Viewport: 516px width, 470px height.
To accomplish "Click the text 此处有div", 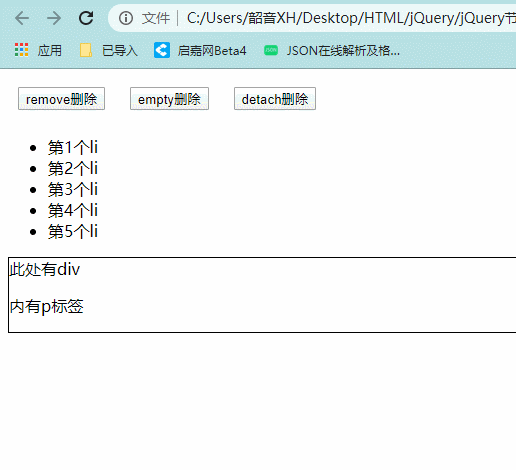I will coord(45,269).
